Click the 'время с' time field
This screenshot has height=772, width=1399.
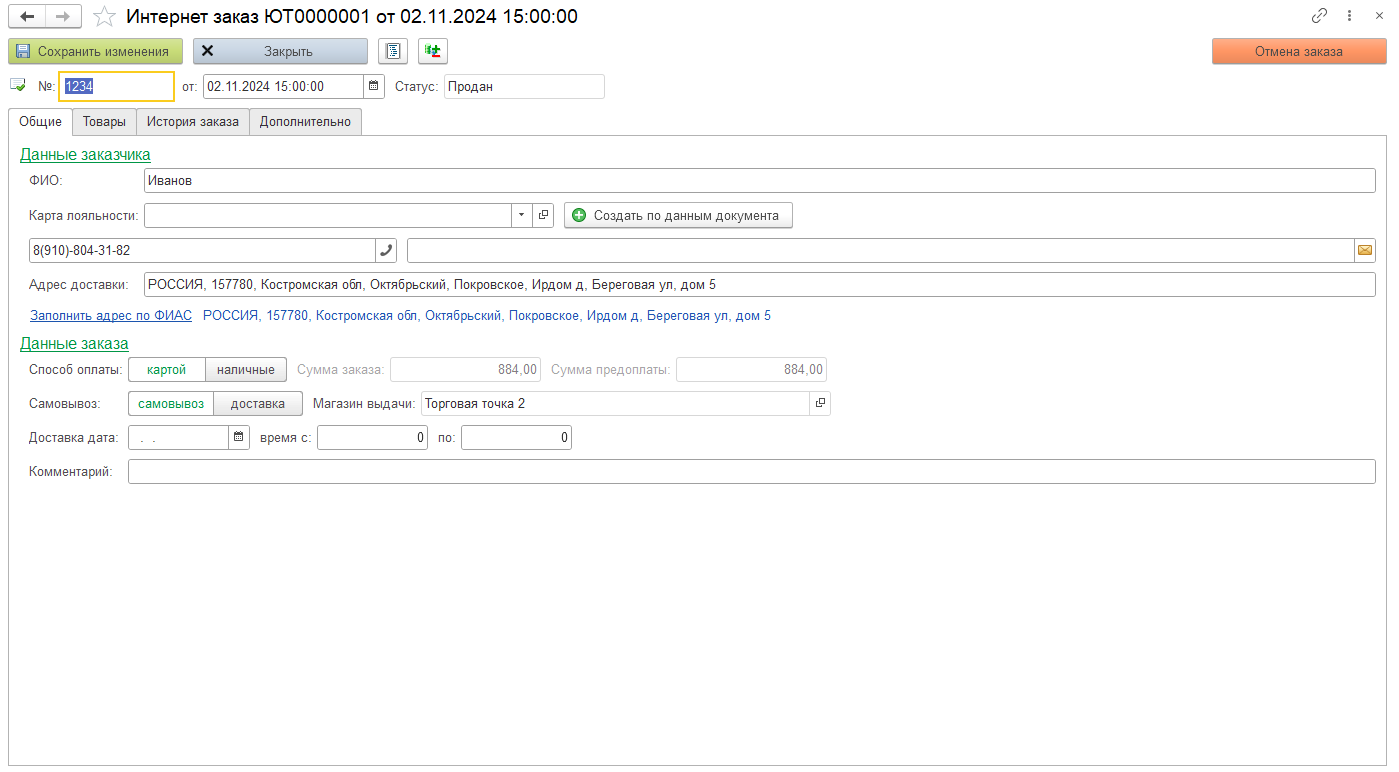point(372,437)
